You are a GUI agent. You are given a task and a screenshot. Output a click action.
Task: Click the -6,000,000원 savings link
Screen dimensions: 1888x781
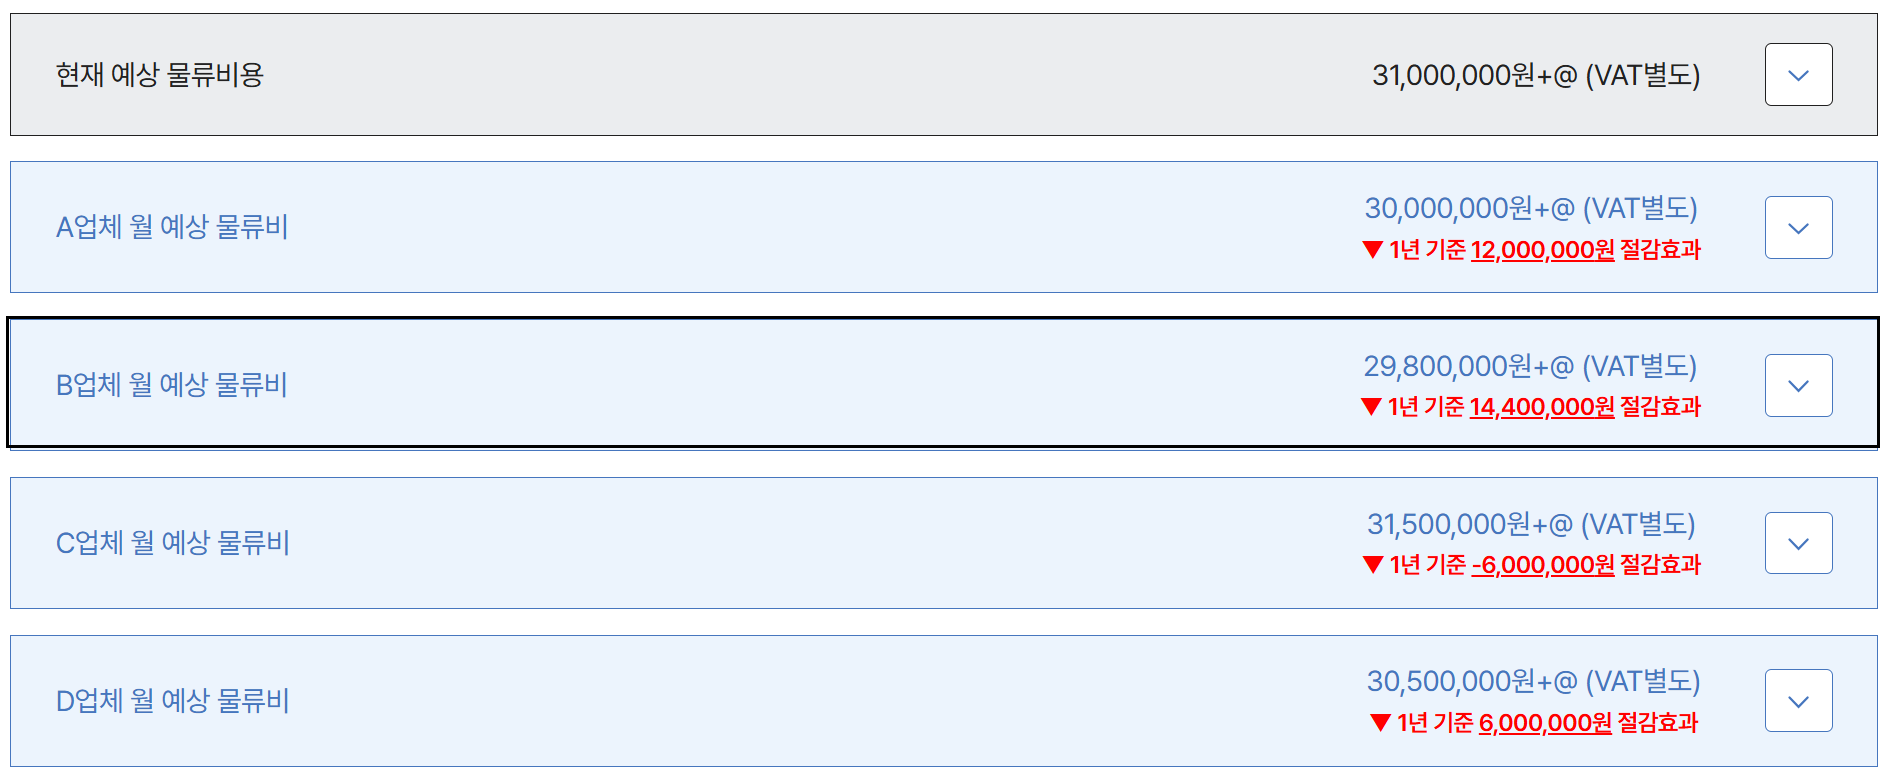point(1543,565)
